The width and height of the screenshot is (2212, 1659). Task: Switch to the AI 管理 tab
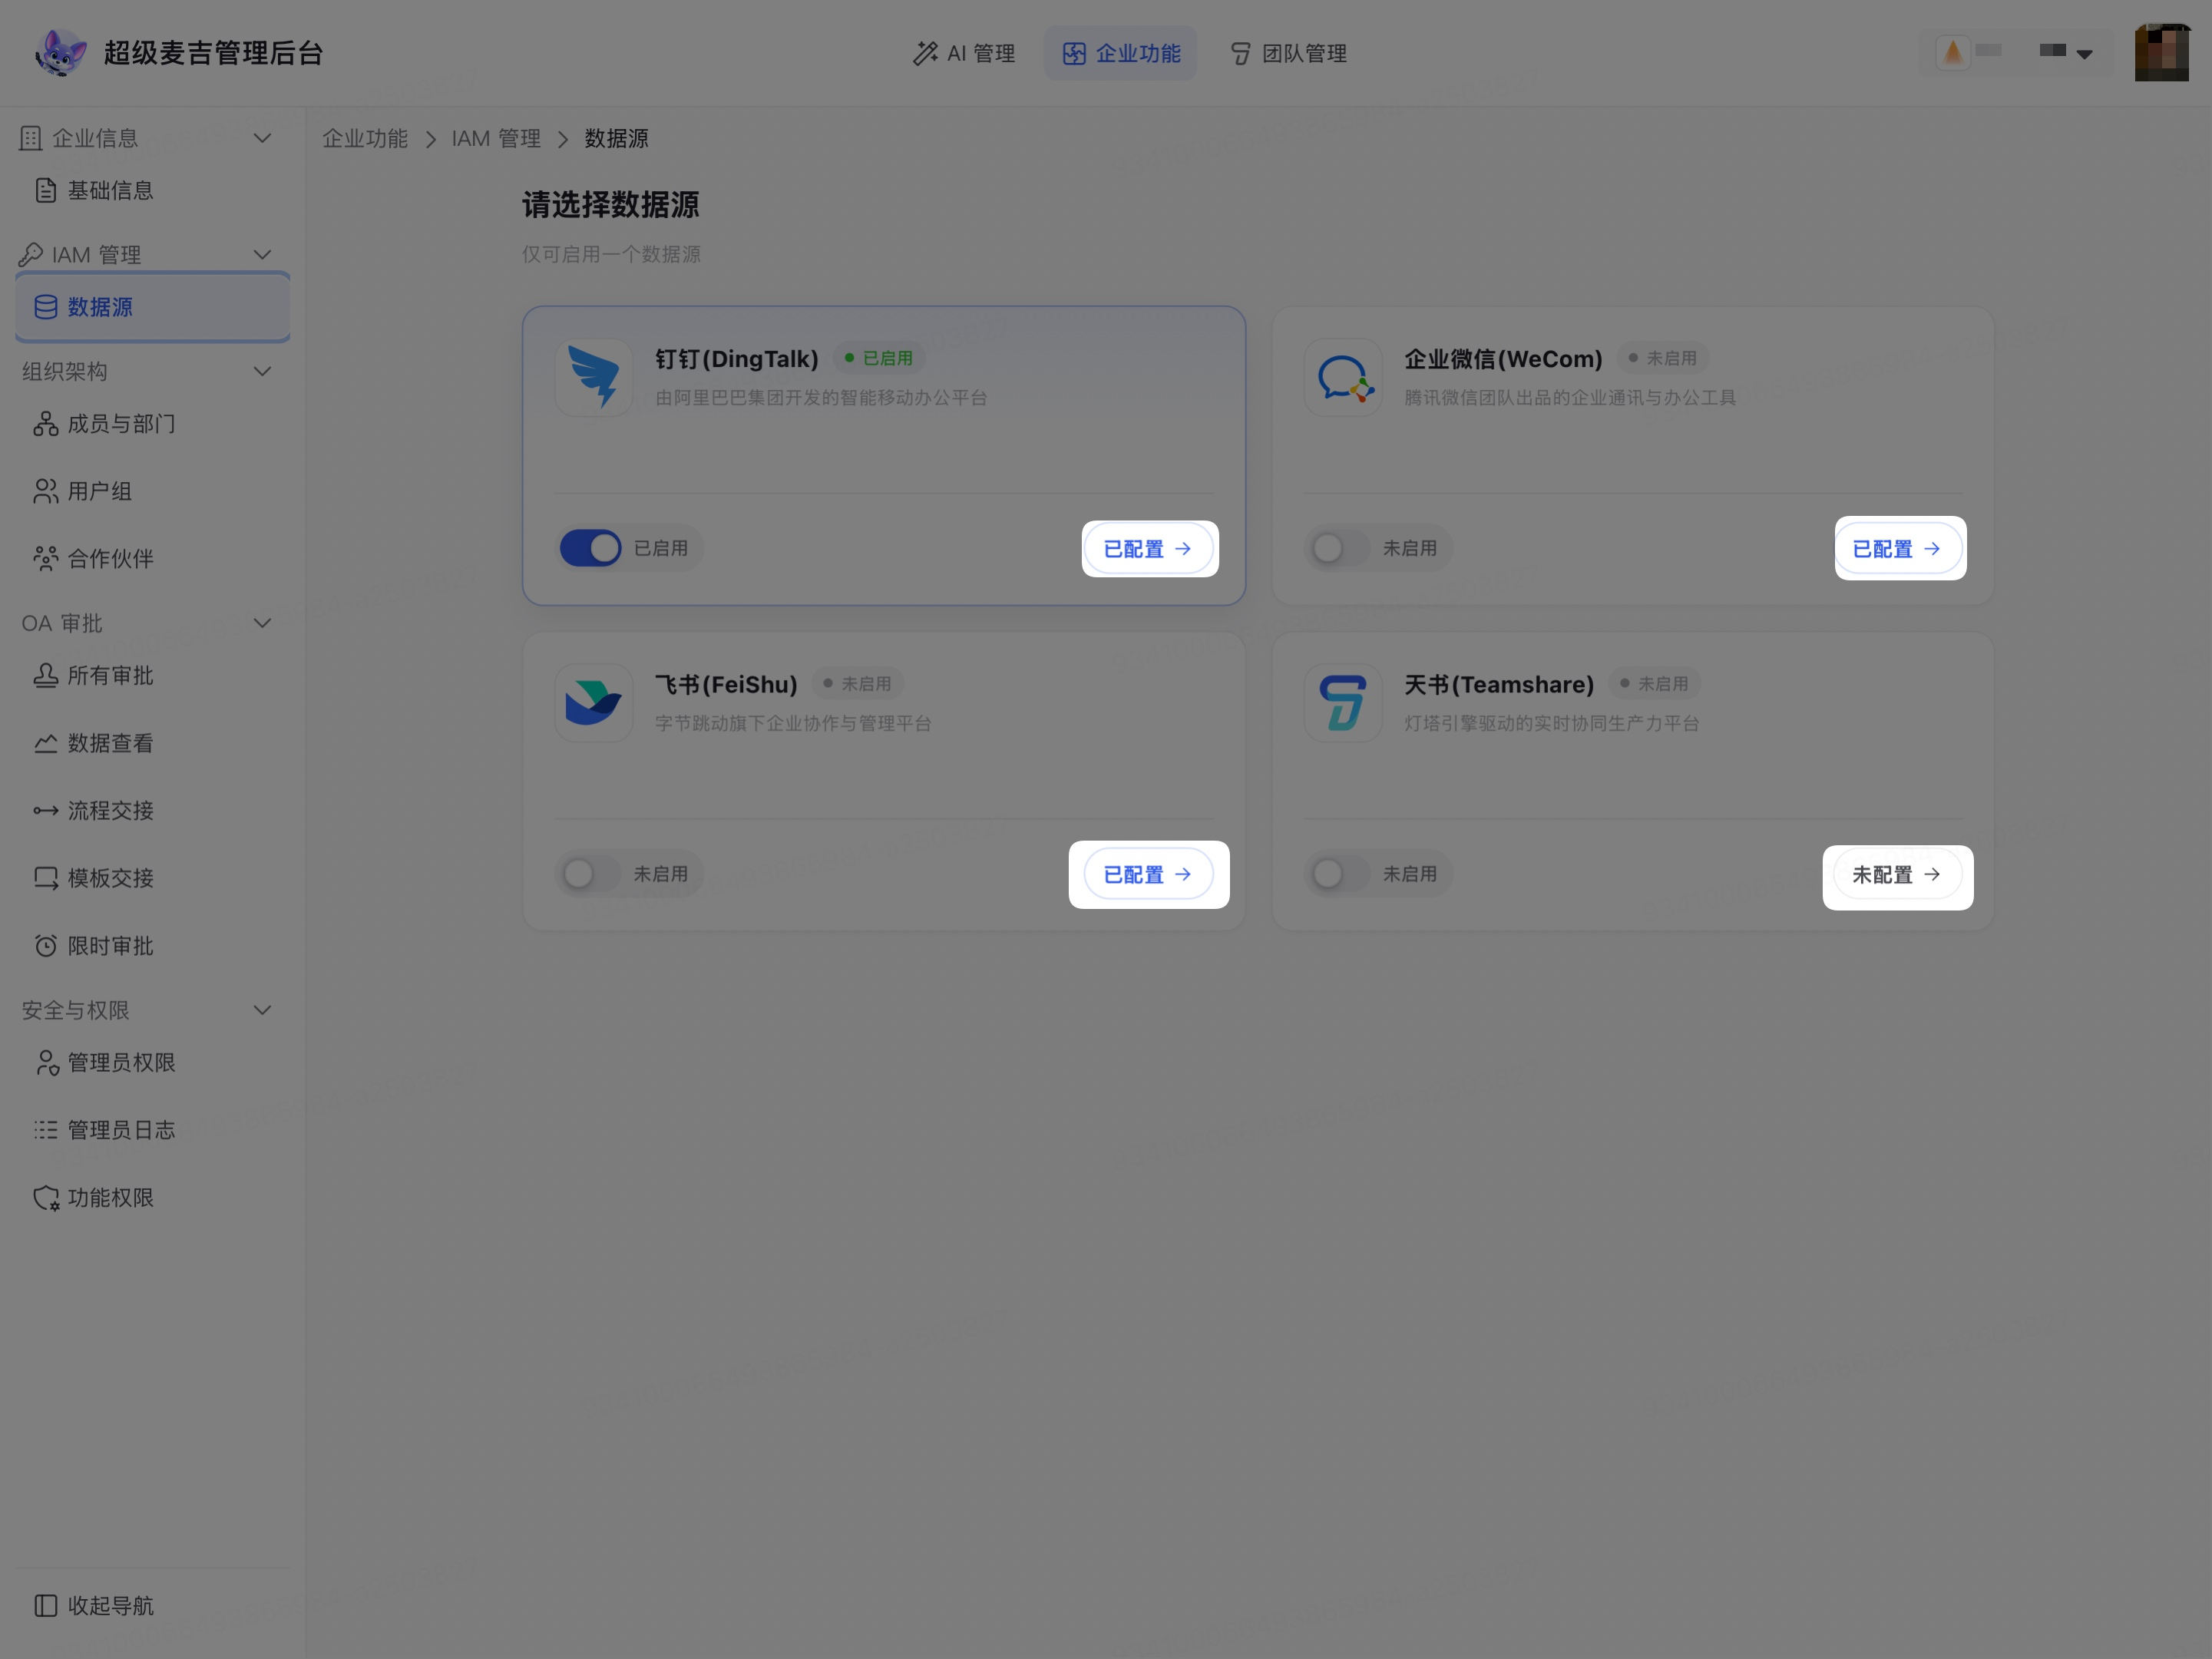(x=963, y=53)
